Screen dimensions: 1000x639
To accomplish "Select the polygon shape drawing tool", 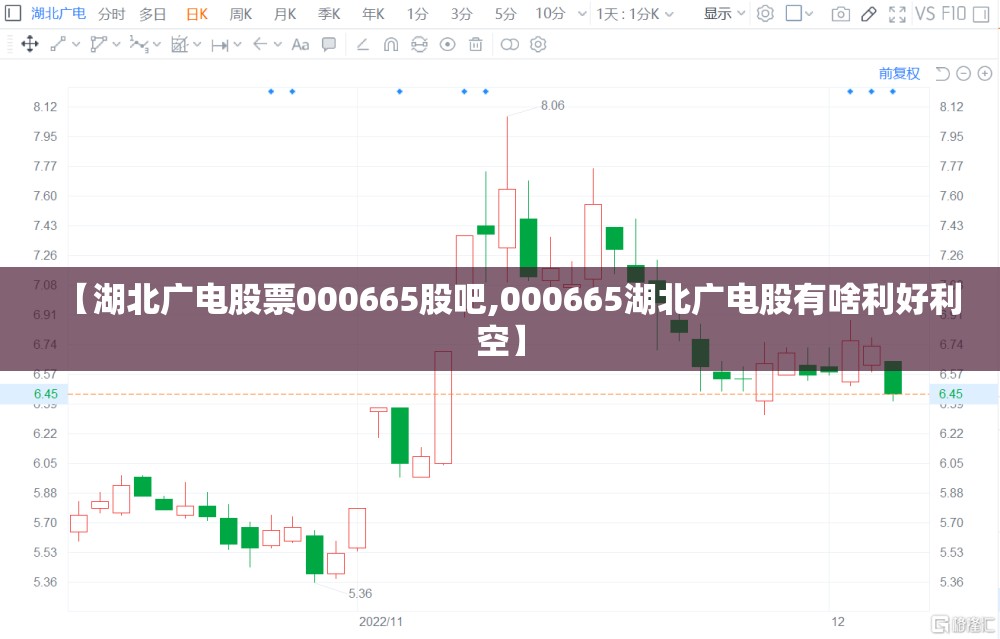I will [x=98, y=44].
